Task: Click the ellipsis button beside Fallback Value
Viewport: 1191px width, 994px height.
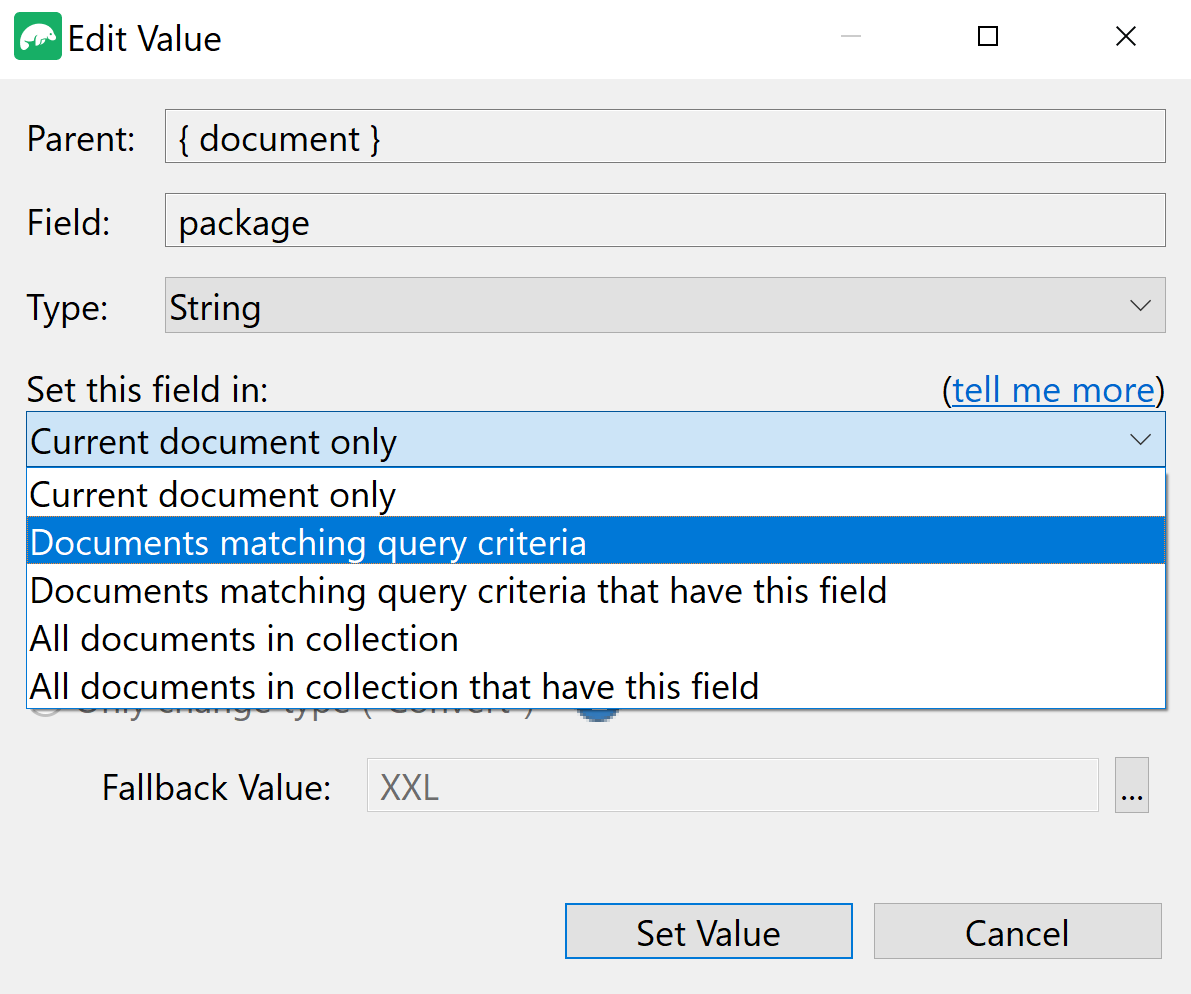Action: tap(1131, 786)
